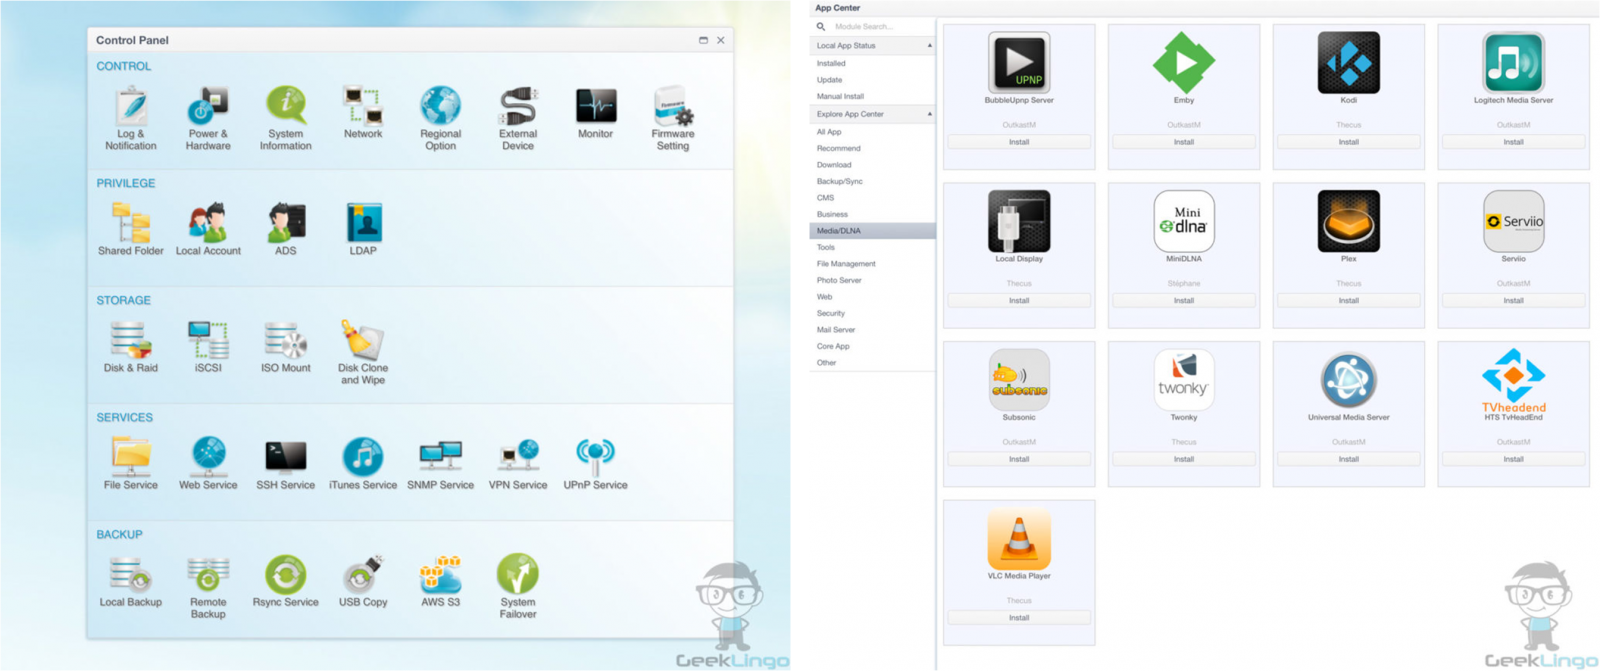
Task: Install Universal Media Server
Action: pyautogui.click(x=1349, y=459)
